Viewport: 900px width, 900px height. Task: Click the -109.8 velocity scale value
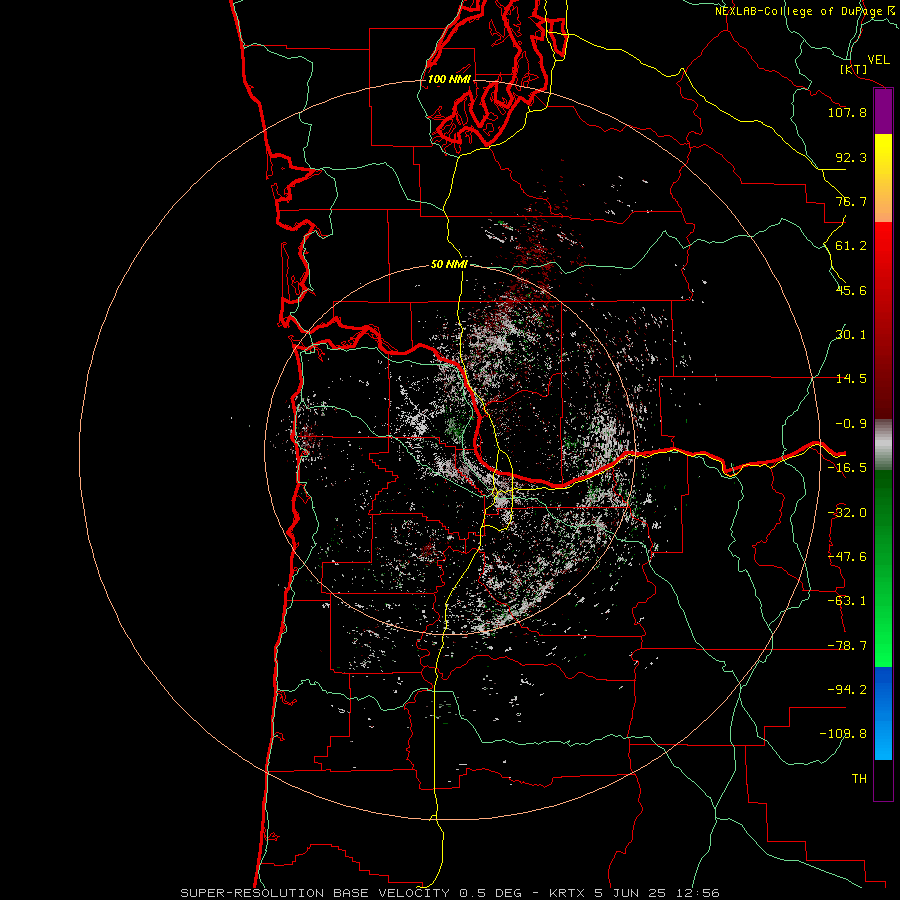point(843,734)
